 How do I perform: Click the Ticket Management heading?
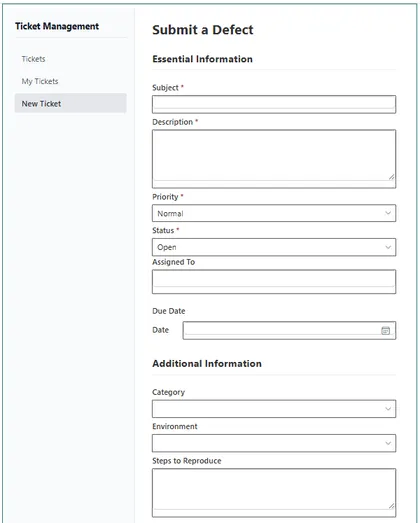[x=57, y=26]
